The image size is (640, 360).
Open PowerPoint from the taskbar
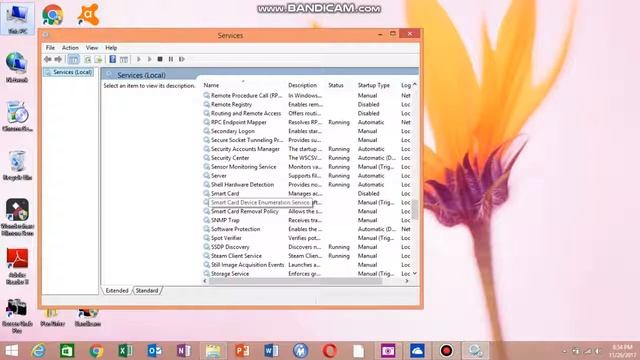pos(242,351)
